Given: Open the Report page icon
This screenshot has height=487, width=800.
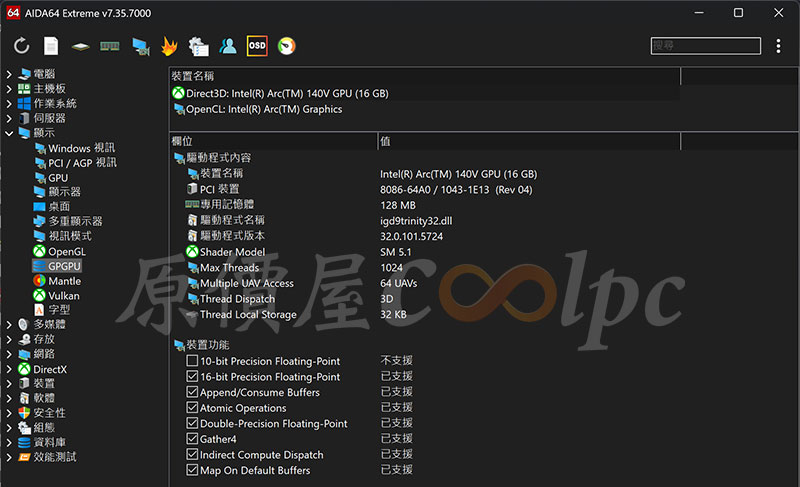Looking at the screenshot, I should pos(51,46).
